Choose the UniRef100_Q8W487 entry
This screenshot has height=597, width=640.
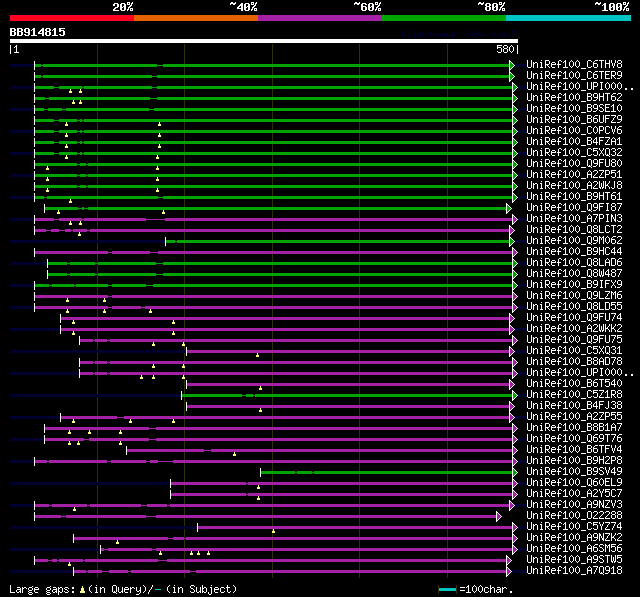574,274
